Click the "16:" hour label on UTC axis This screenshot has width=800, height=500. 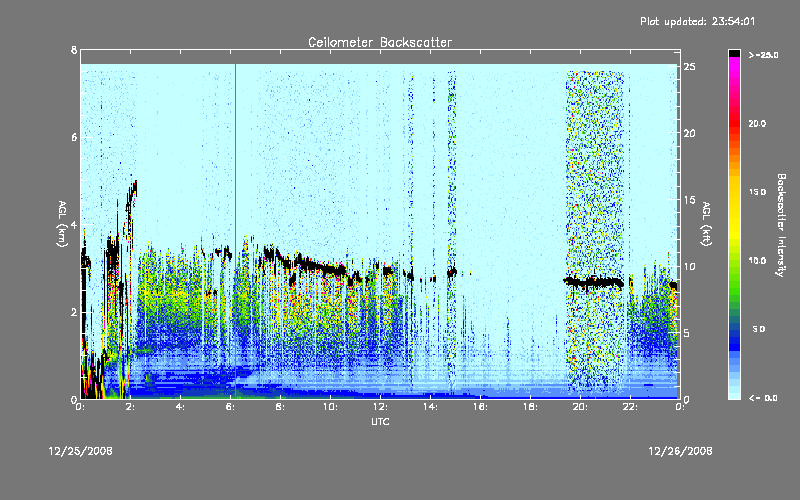480,407
